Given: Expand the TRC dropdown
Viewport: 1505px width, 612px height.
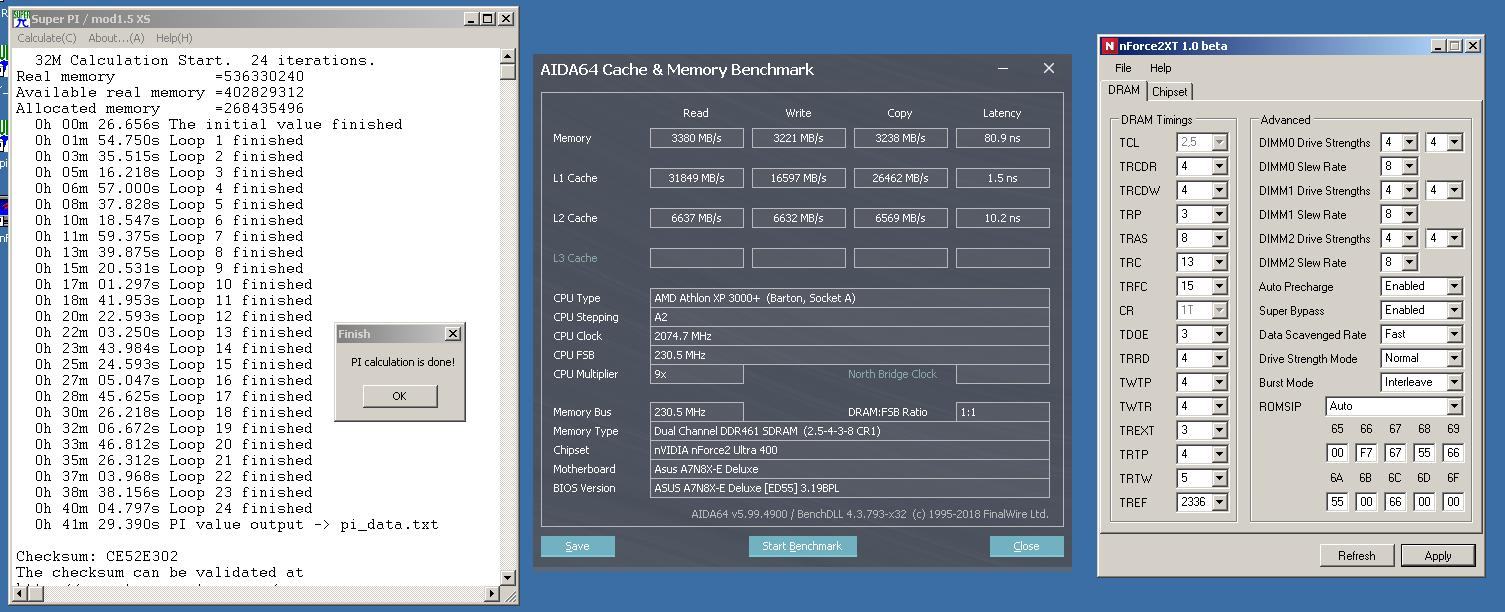Looking at the screenshot, I should (1219, 263).
